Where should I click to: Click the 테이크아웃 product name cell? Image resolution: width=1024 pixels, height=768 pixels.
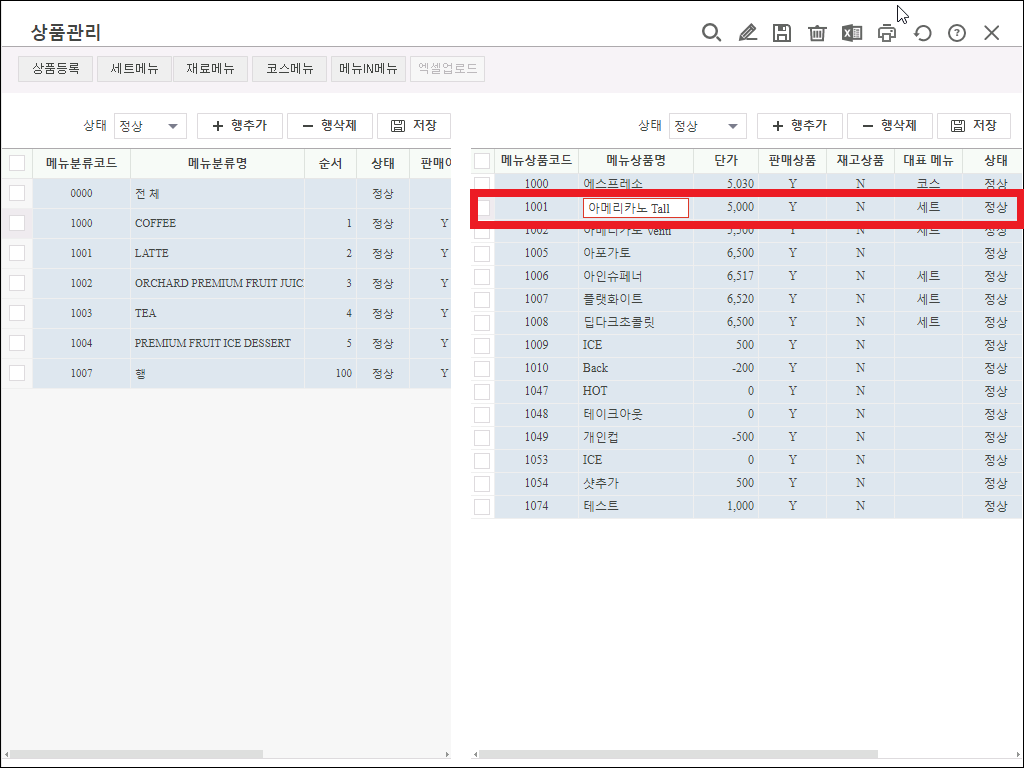point(635,414)
